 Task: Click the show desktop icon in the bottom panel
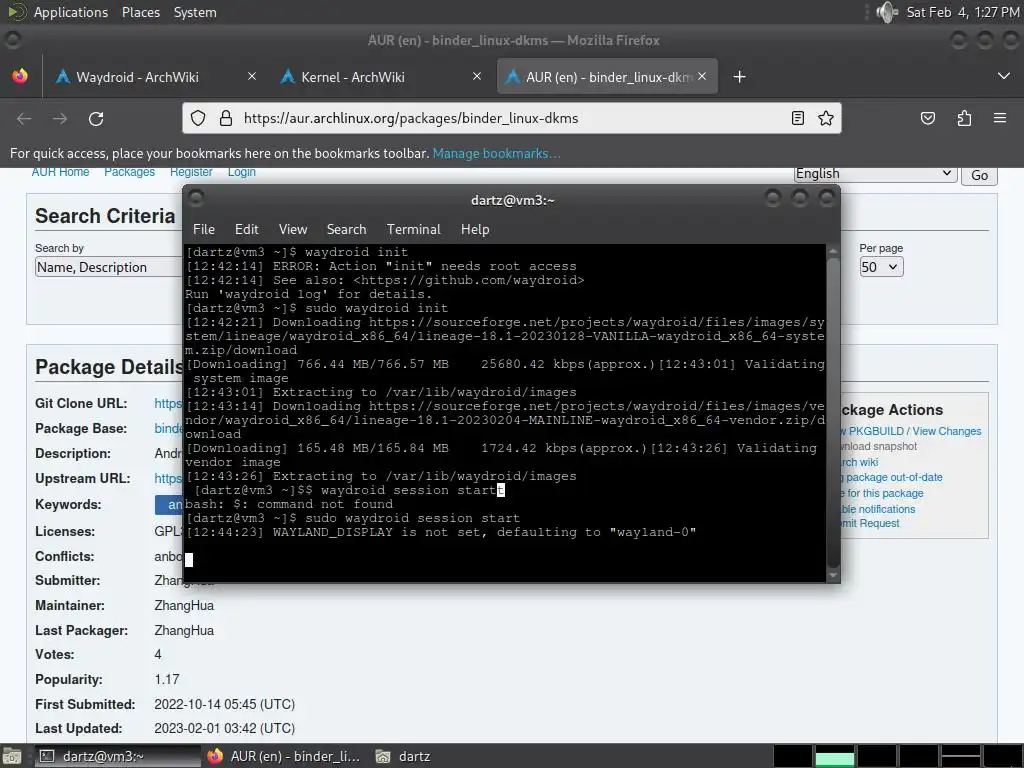(x=11, y=756)
